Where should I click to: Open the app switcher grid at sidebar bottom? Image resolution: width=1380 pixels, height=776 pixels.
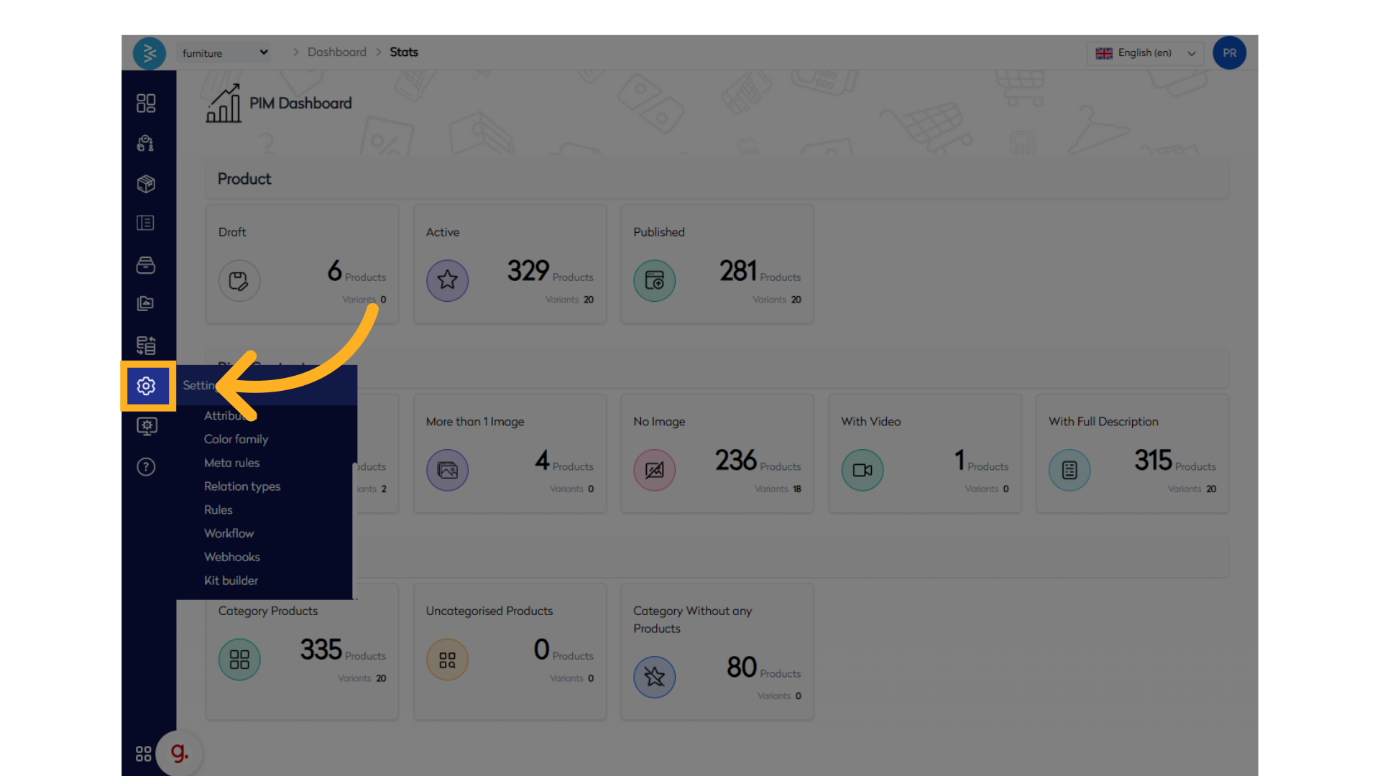tap(143, 754)
